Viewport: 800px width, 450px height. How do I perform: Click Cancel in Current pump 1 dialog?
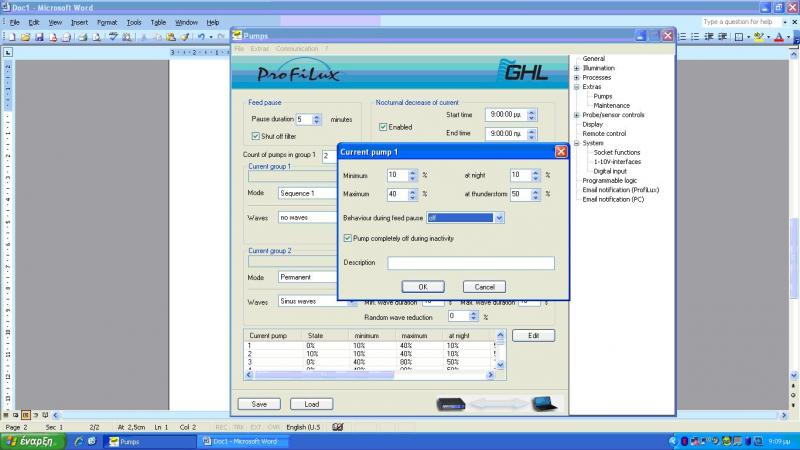[x=484, y=287]
